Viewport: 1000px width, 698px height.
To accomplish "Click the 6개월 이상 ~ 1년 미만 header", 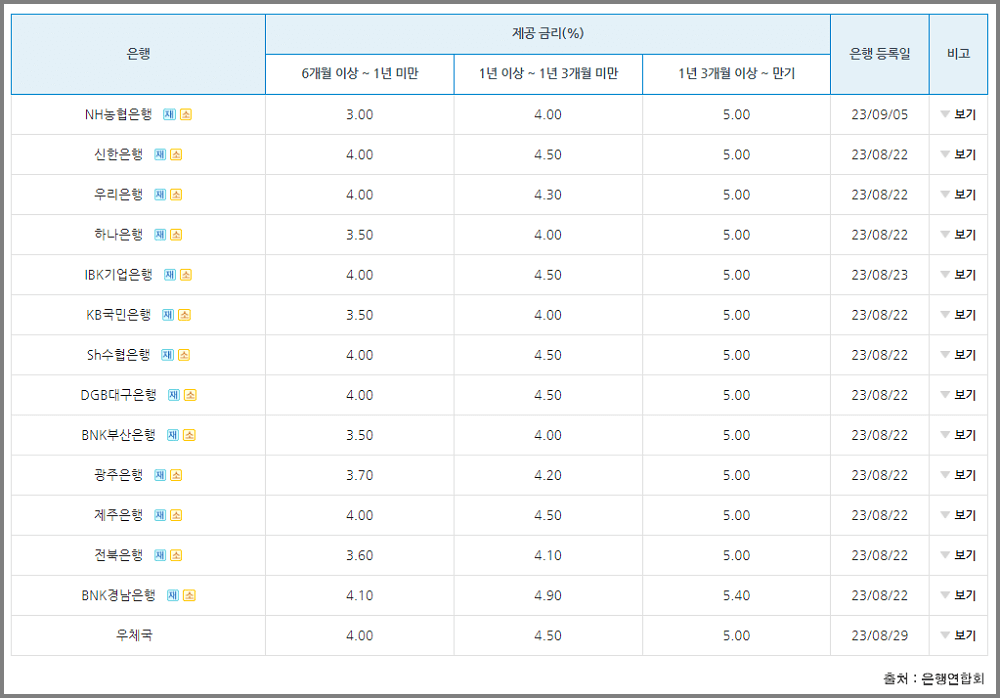I will 360,74.
